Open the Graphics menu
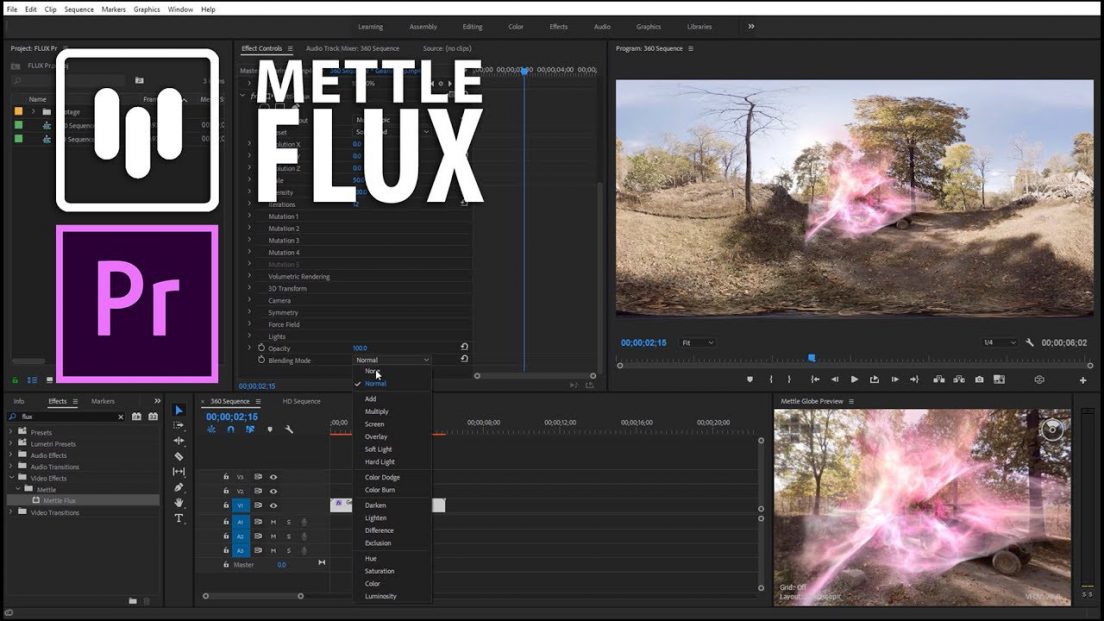The image size is (1104, 621). (146, 9)
